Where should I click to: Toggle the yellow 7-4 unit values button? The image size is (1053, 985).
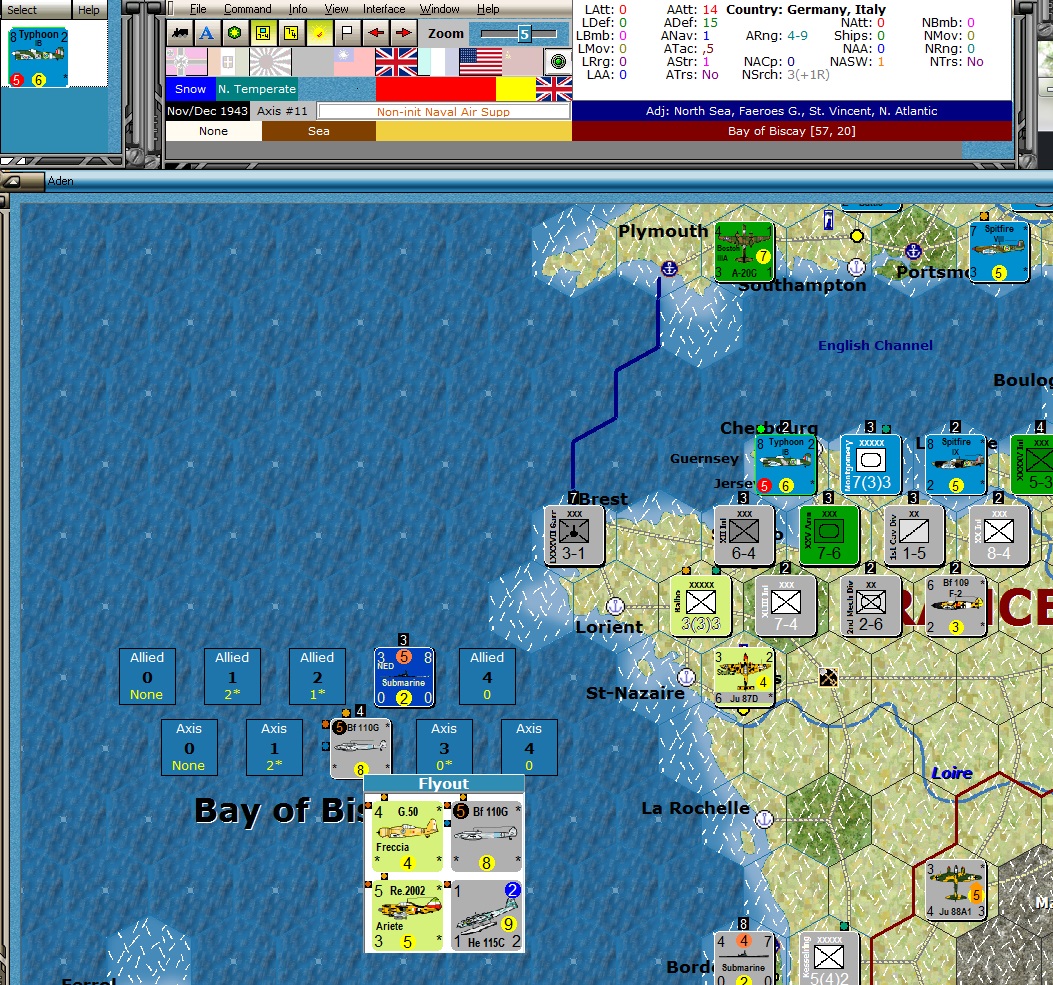(291, 33)
